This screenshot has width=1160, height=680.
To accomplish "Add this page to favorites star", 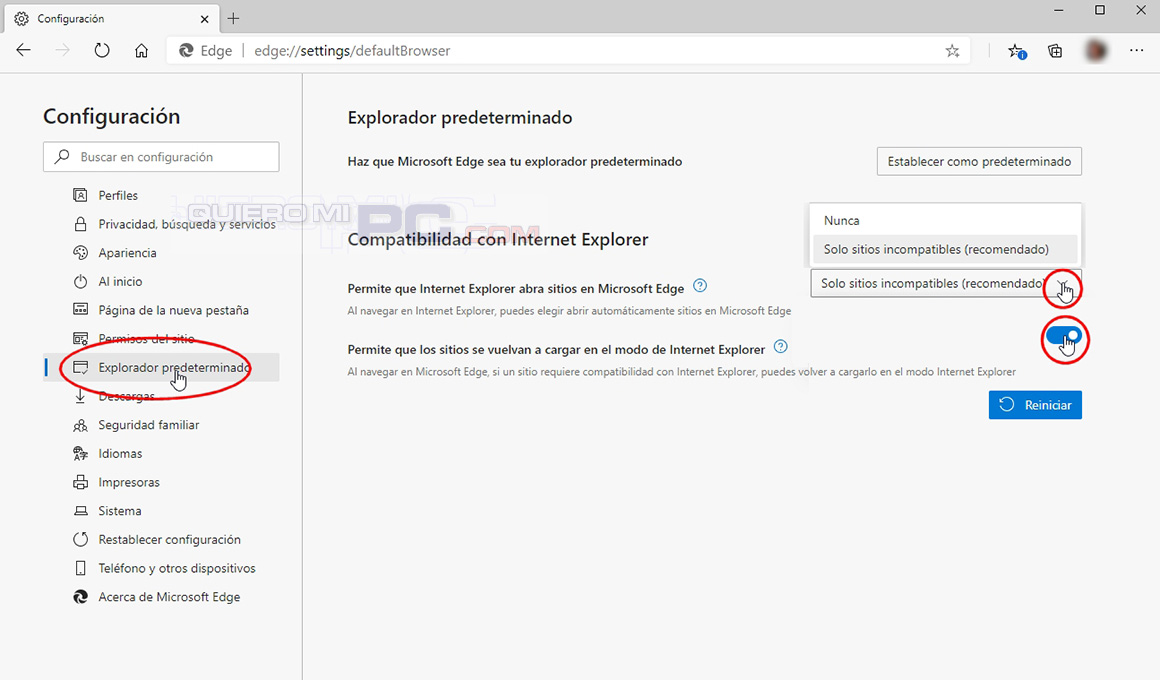I will click(x=952, y=50).
